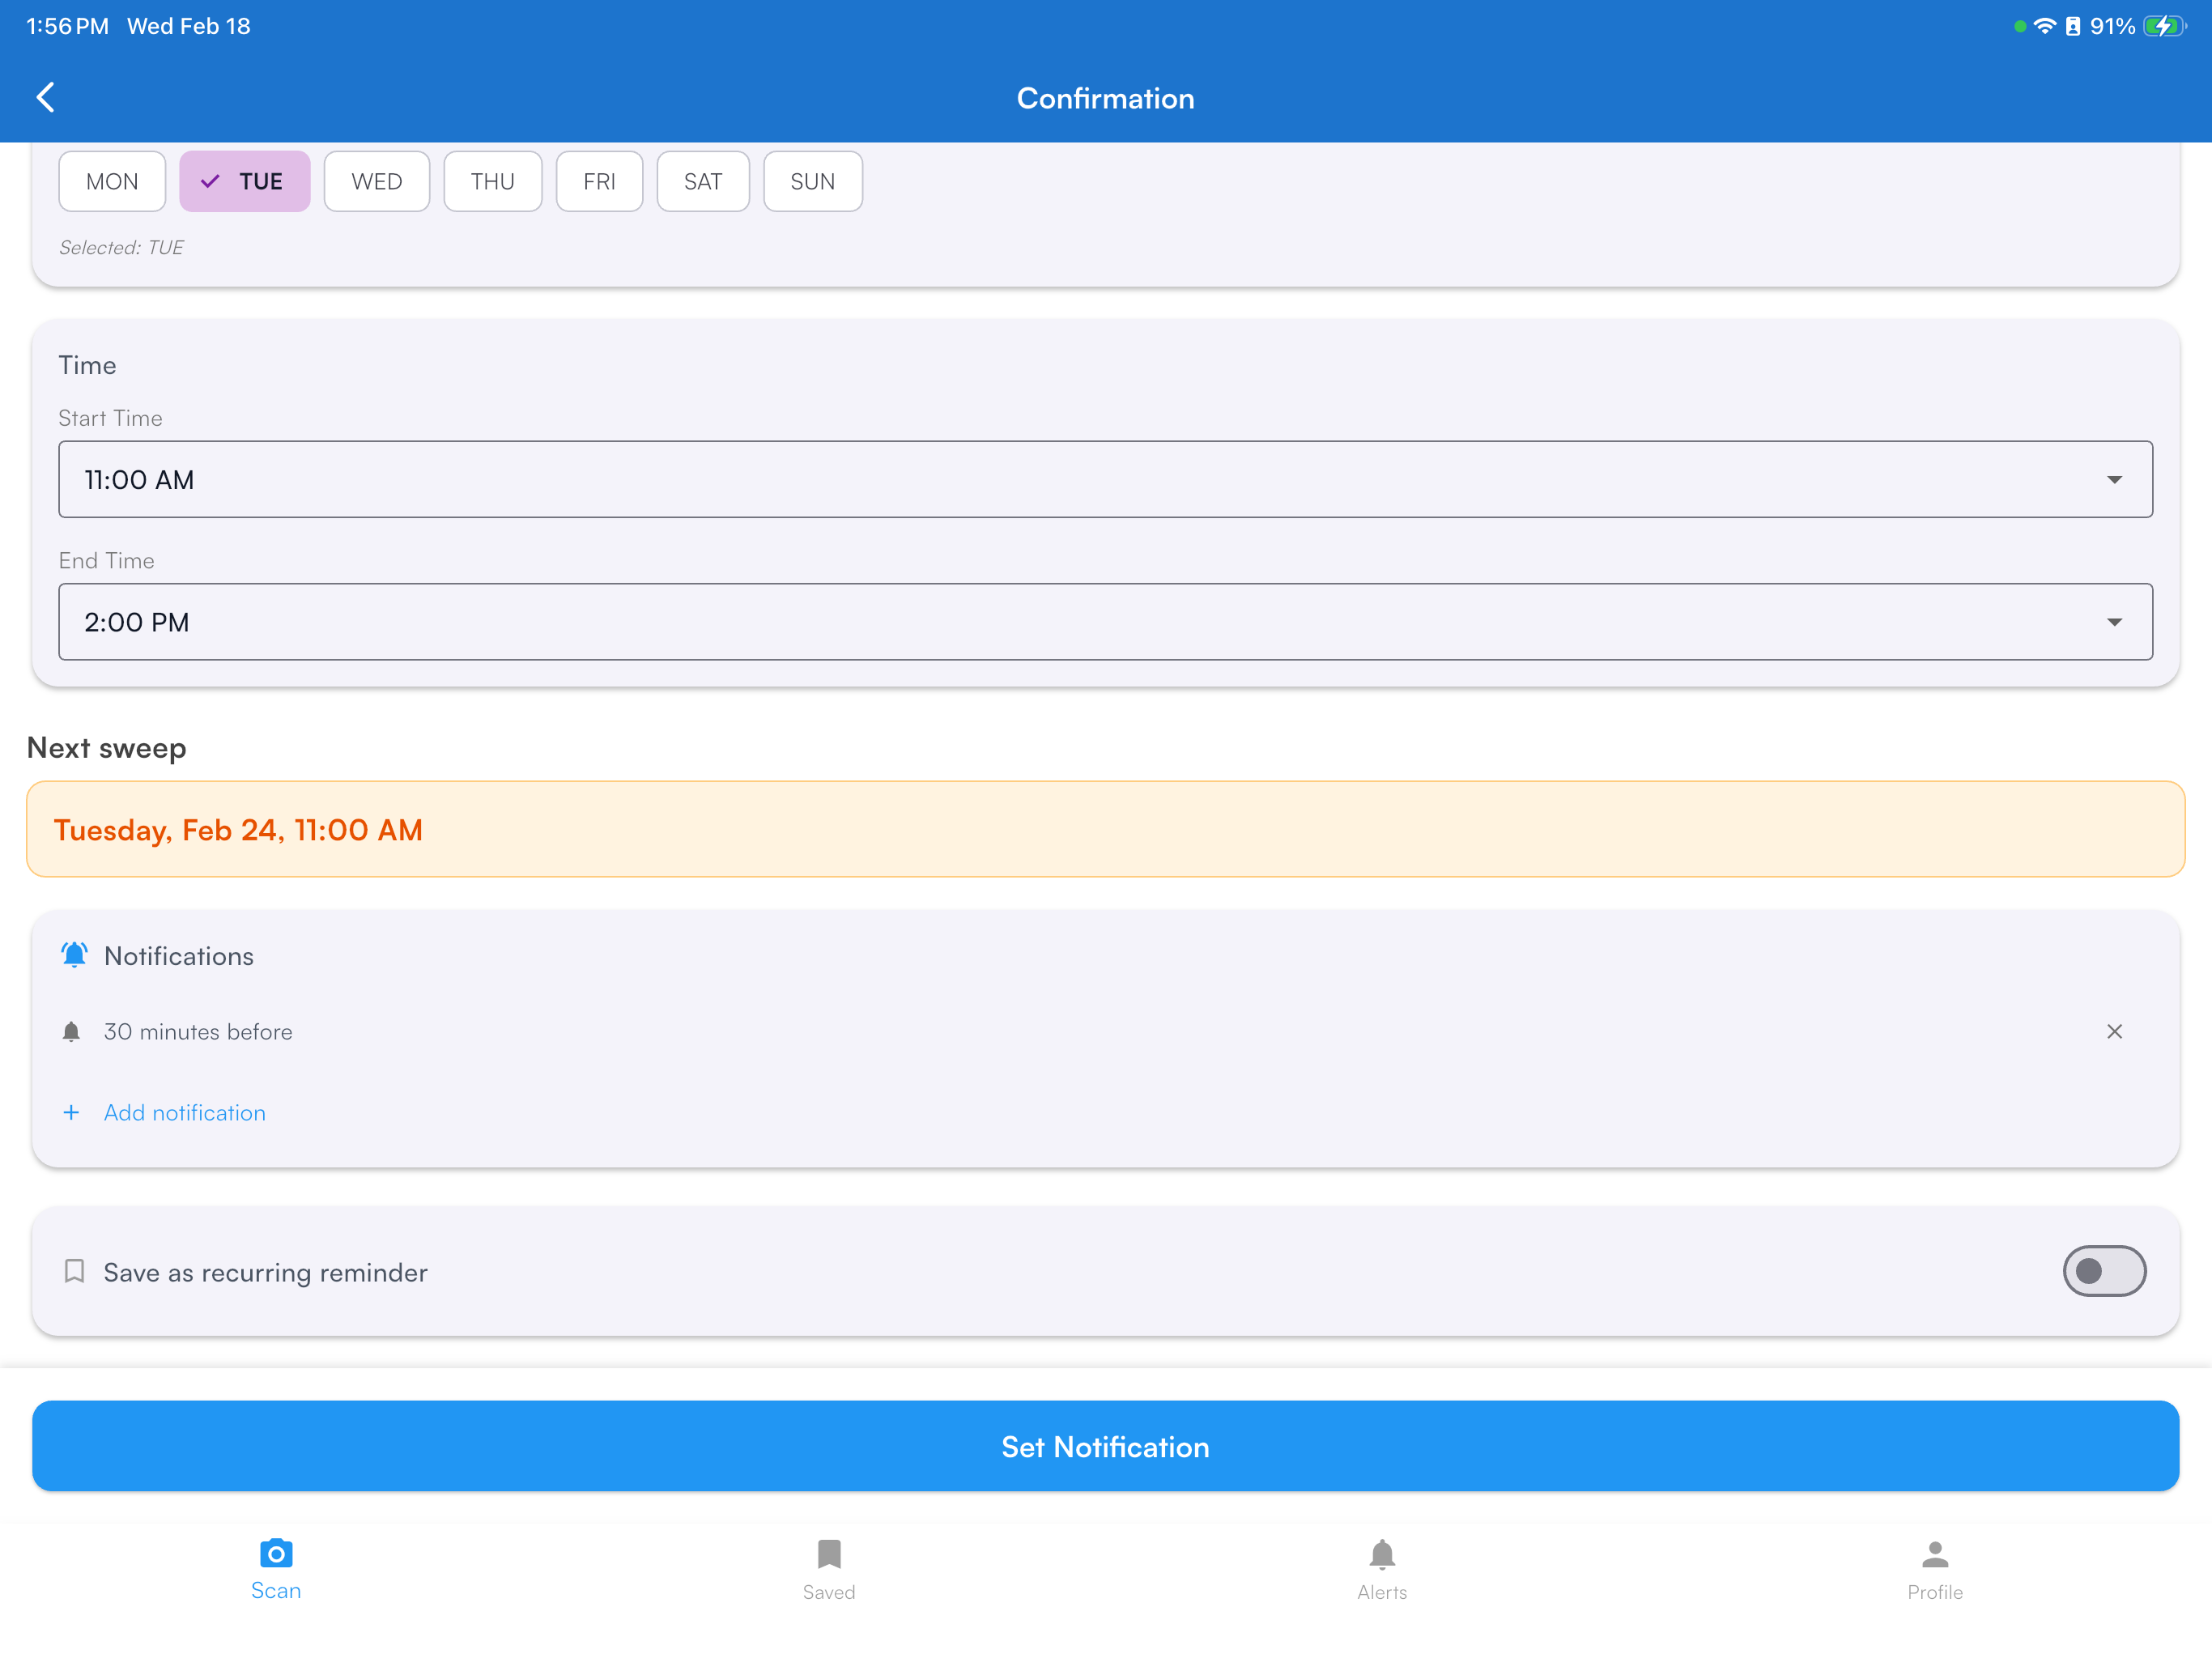Screen dimensions: 2212x1658
Task: Click the purple checkmark on the TUE chip
Action: [210, 181]
